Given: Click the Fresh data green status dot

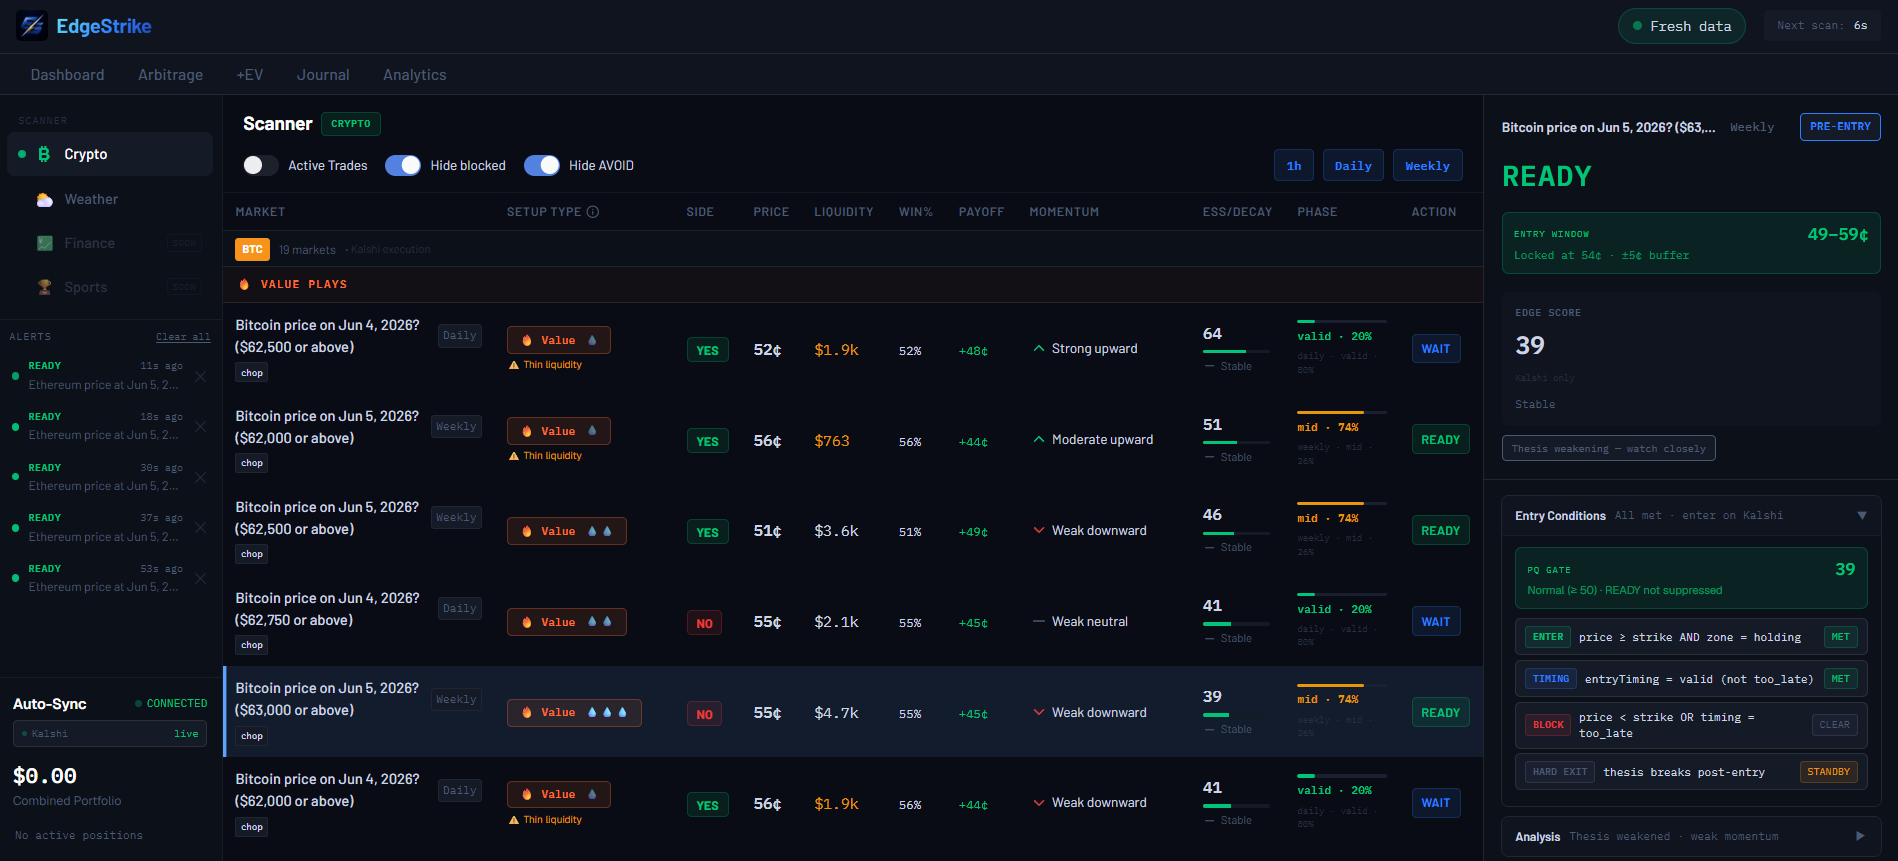Looking at the screenshot, I should click(x=1637, y=26).
